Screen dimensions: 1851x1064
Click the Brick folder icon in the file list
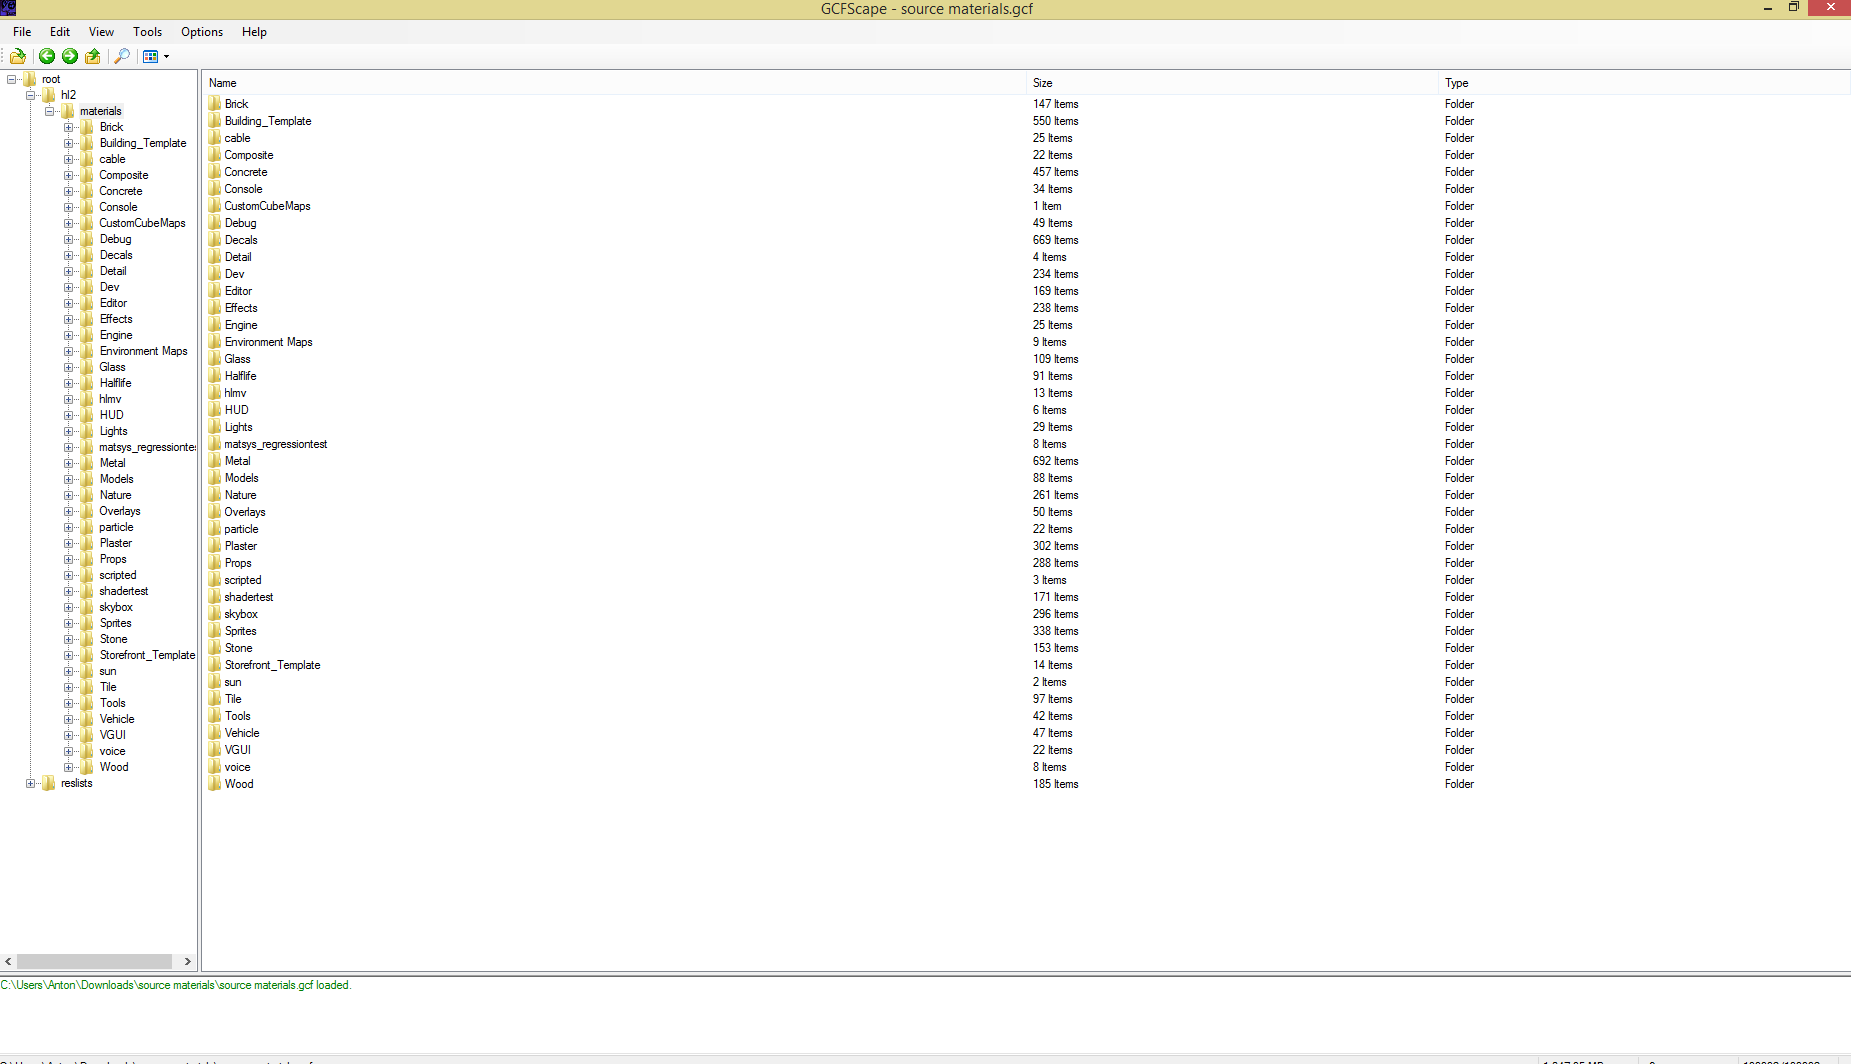click(x=215, y=104)
